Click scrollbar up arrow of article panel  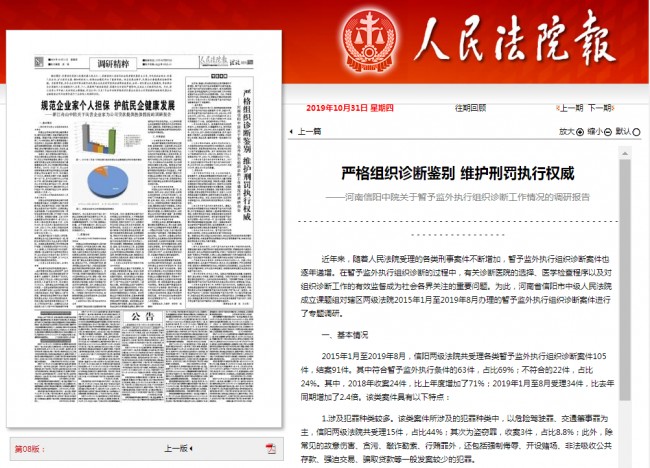pyautogui.click(x=625, y=153)
